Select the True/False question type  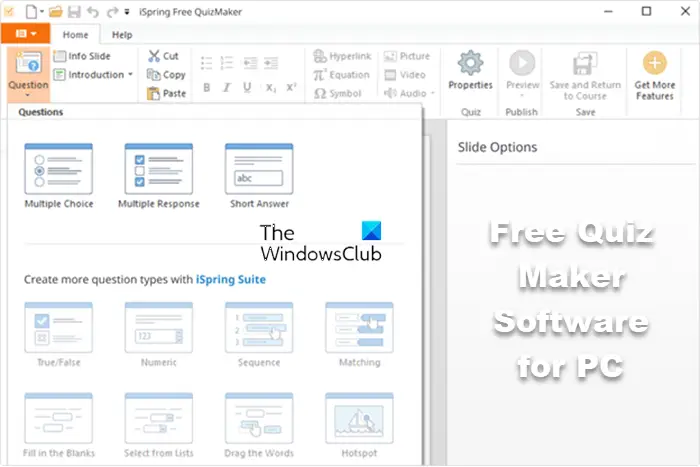[59, 335]
